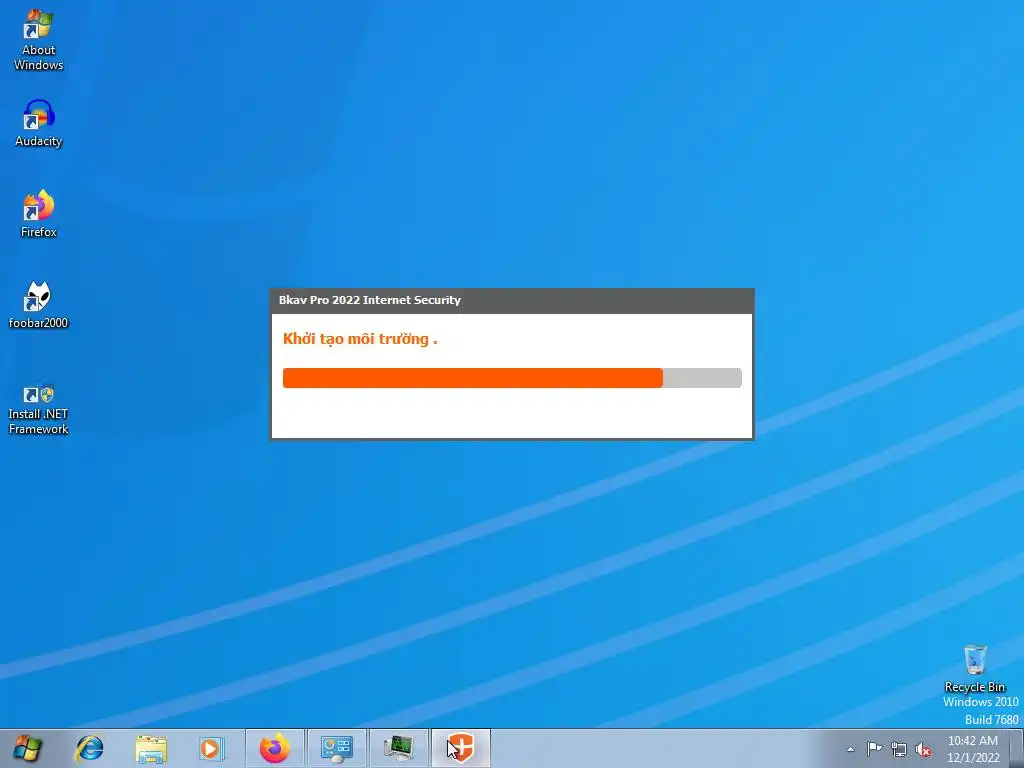Click the muted volume tray icon

(x=923, y=749)
